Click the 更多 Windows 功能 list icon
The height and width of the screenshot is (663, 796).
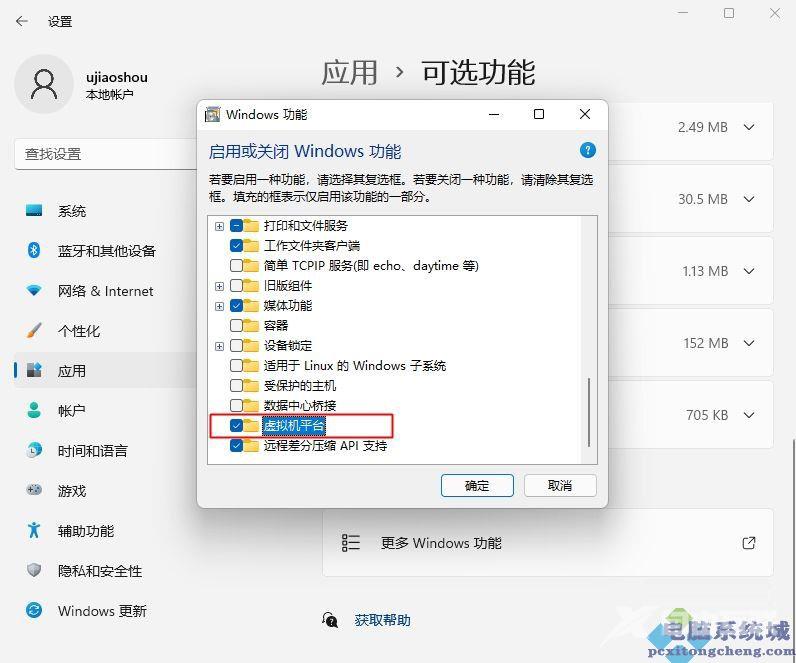pyautogui.click(x=351, y=543)
